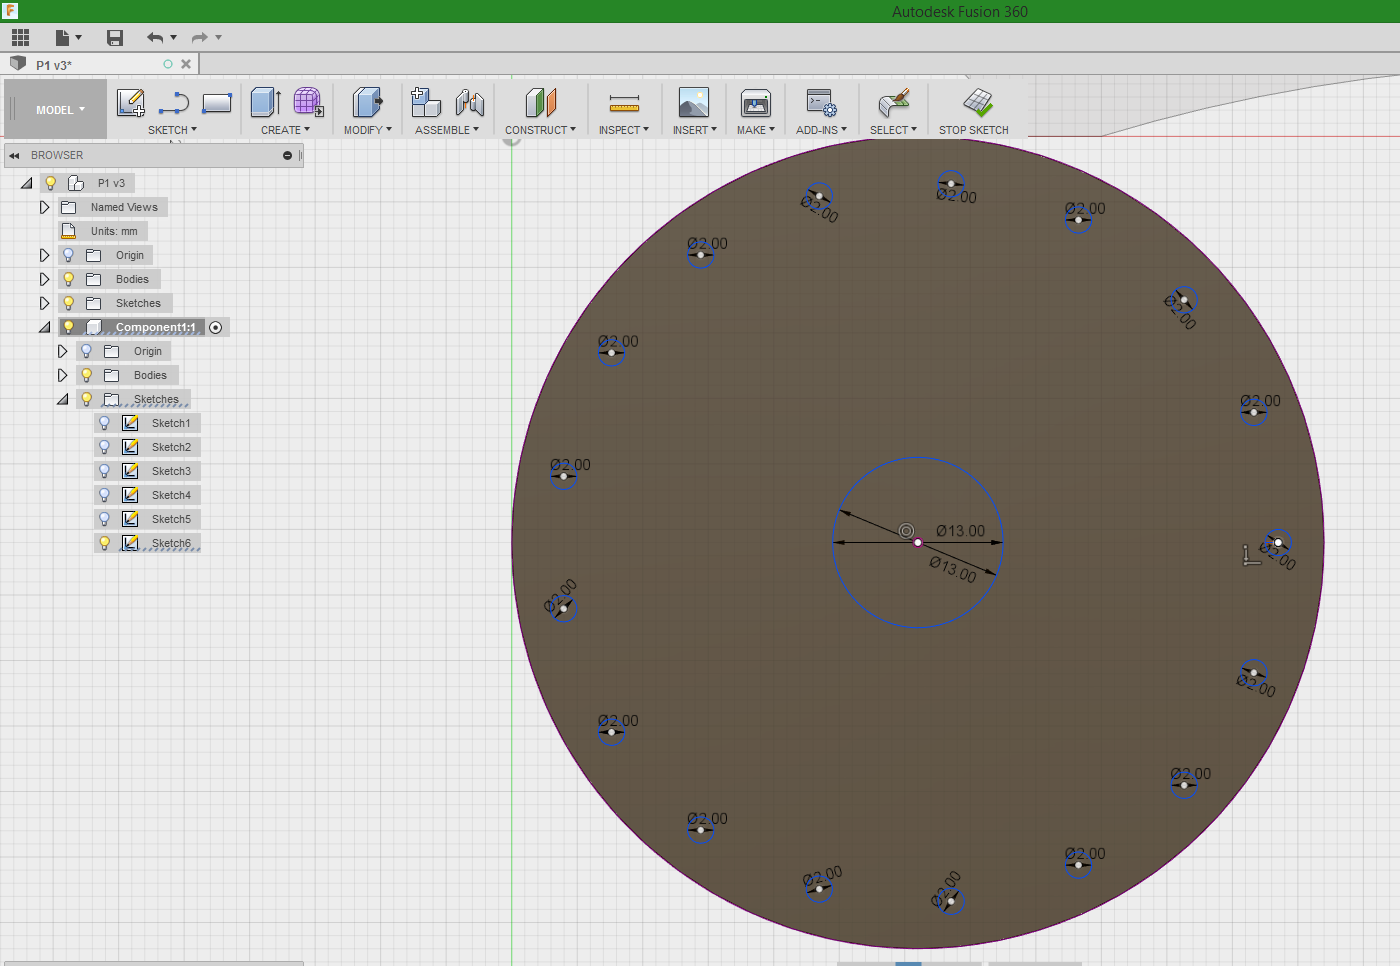
Task: Click the Press Pull modify icon
Action: pyautogui.click(x=368, y=103)
